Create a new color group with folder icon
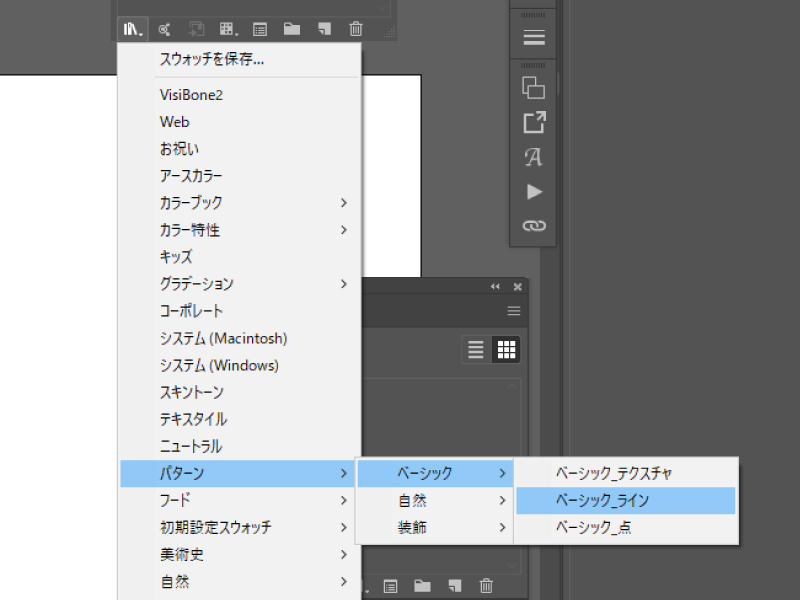The height and width of the screenshot is (600, 800). point(291,29)
